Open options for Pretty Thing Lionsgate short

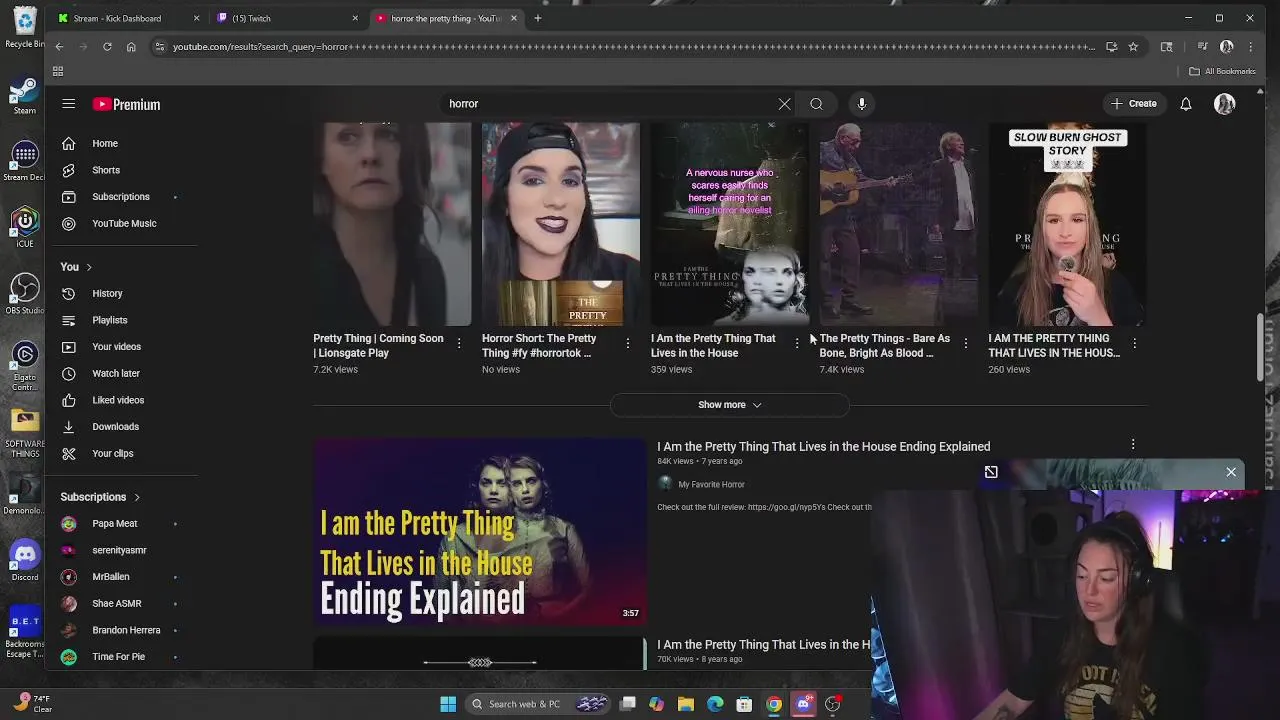click(459, 343)
